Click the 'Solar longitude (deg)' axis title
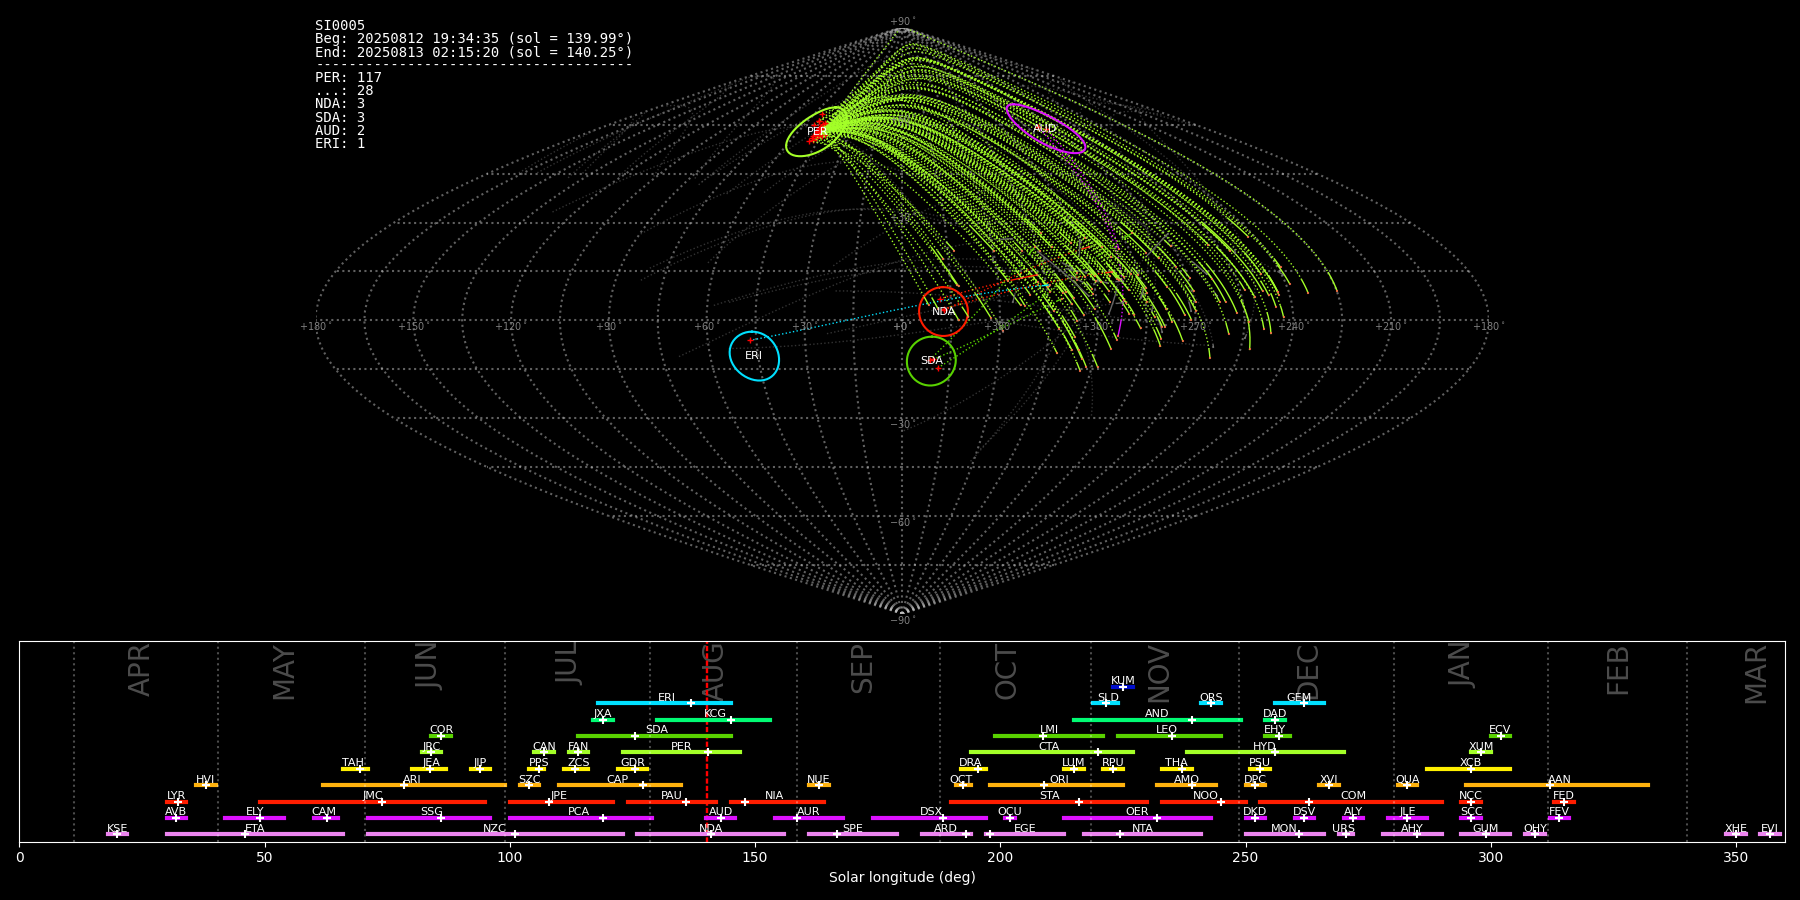 902,877
